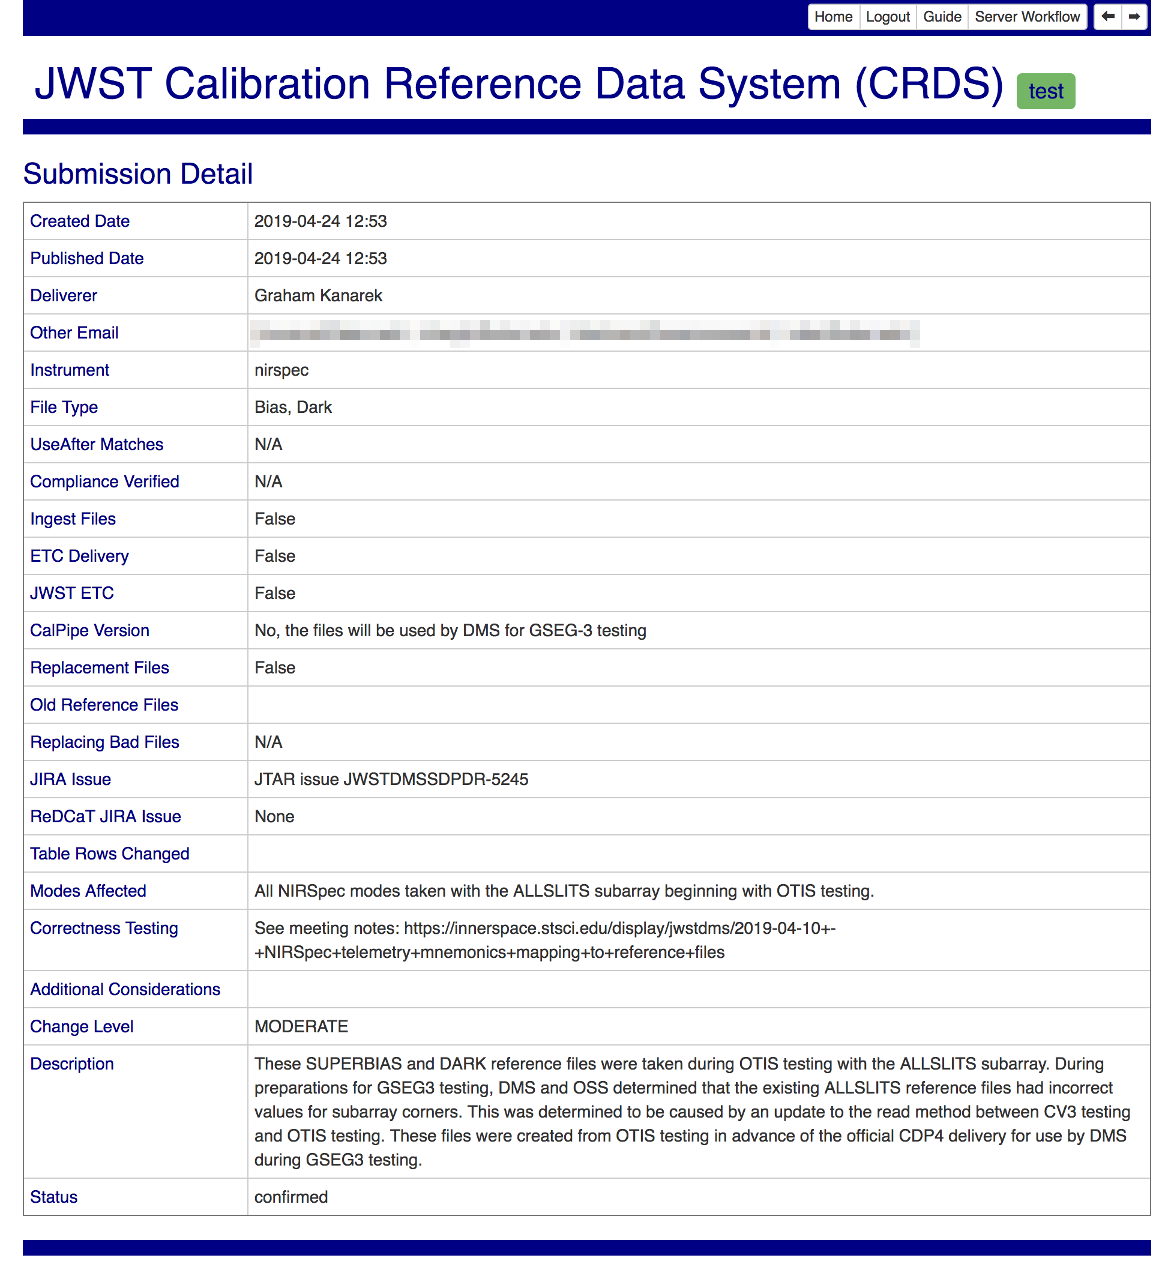Click the JWST CRDS page title
Viewport: 1174px width, 1276px height.
pos(519,84)
